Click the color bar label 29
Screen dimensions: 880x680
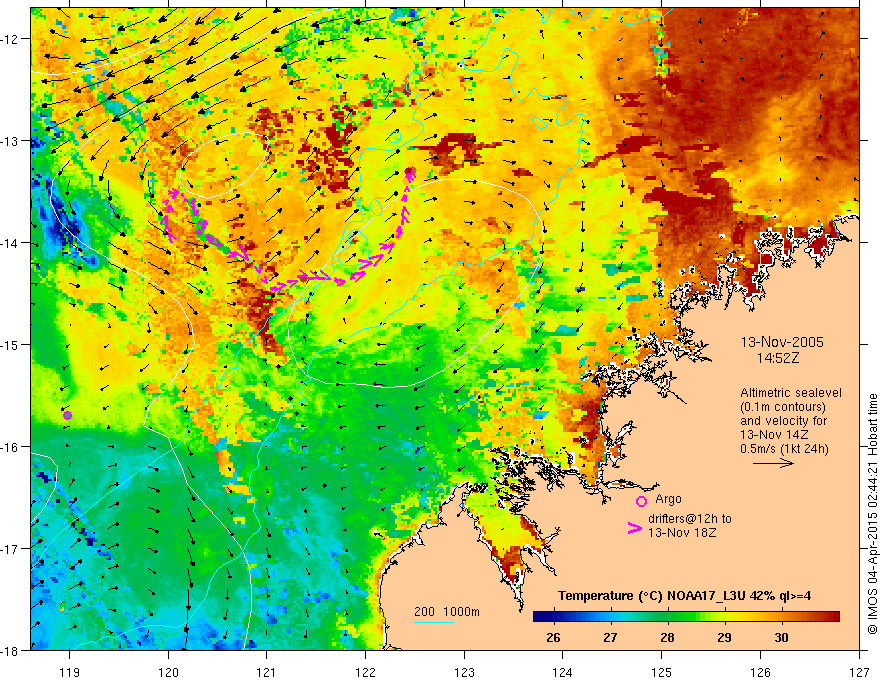pyautogui.click(x=724, y=637)
